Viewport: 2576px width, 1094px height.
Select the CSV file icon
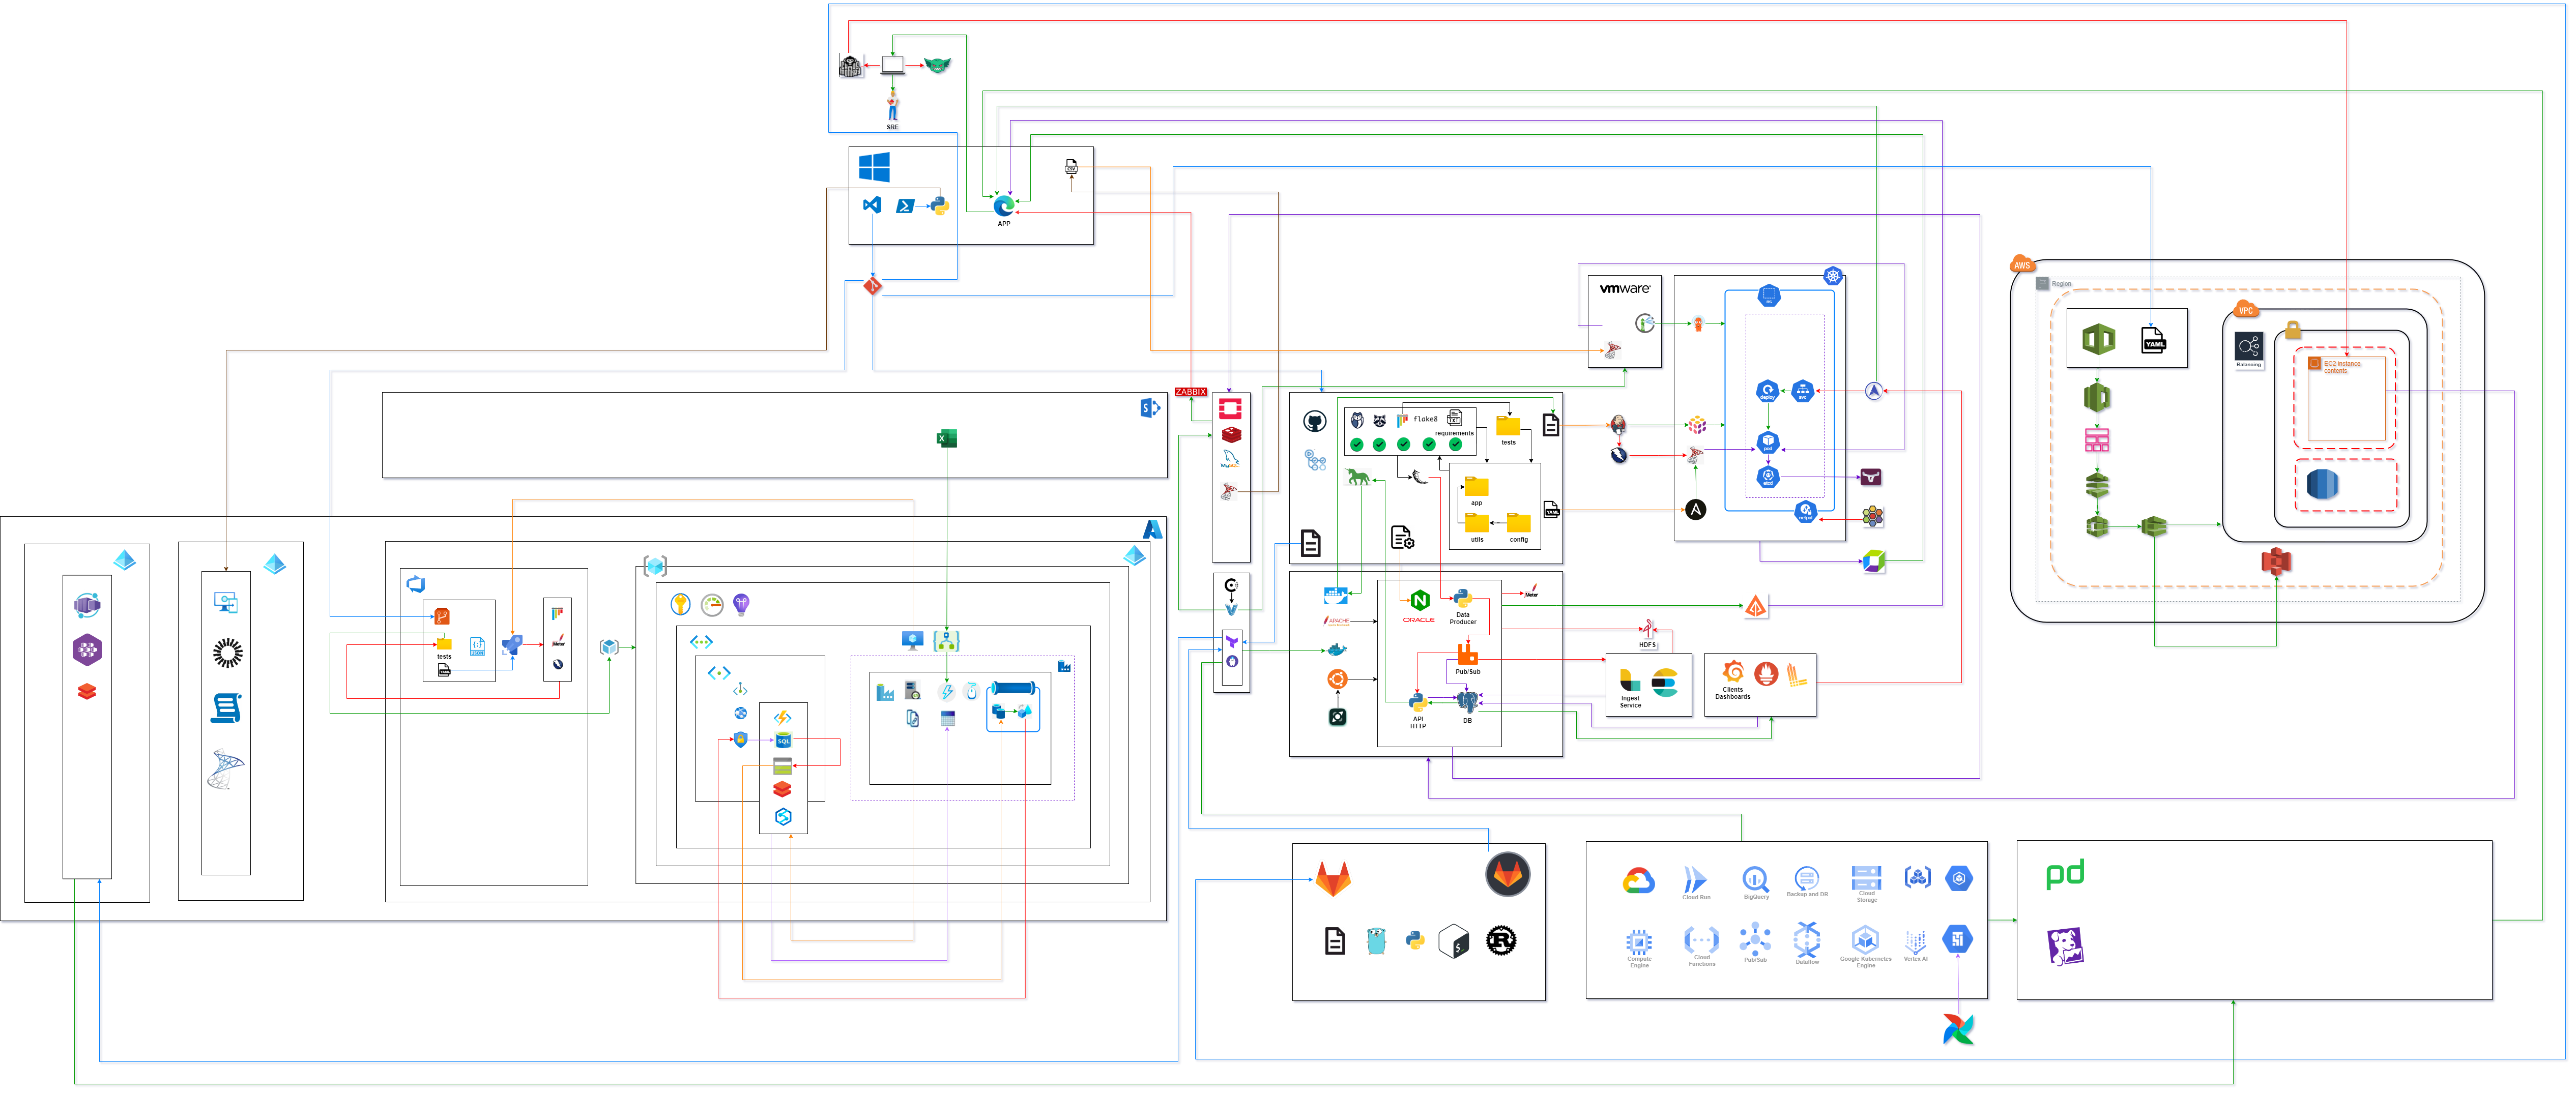1071,166
